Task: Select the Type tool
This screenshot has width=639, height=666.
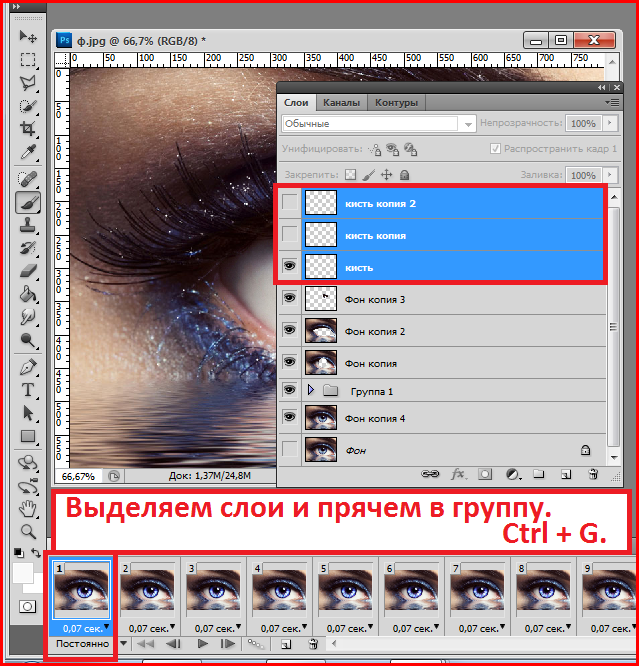Action: coord(28,390)
